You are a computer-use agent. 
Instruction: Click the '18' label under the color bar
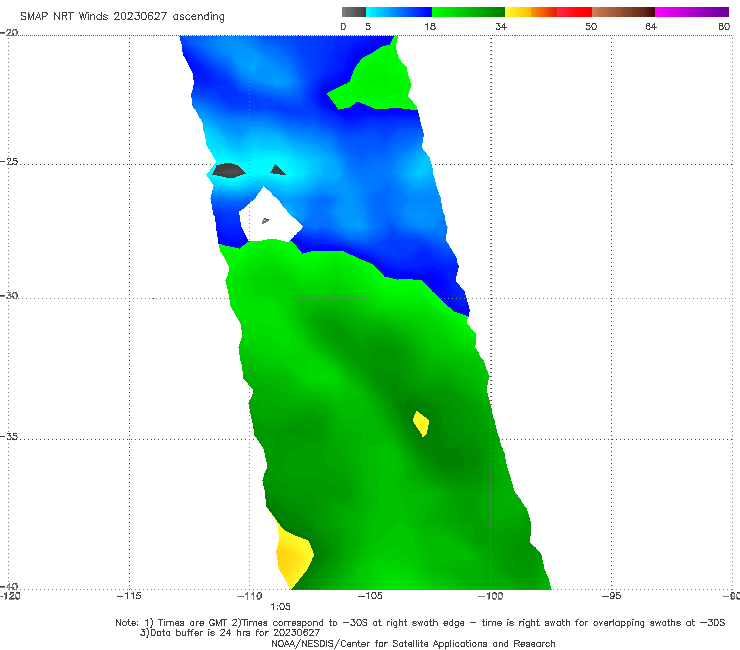coord(430,27)
